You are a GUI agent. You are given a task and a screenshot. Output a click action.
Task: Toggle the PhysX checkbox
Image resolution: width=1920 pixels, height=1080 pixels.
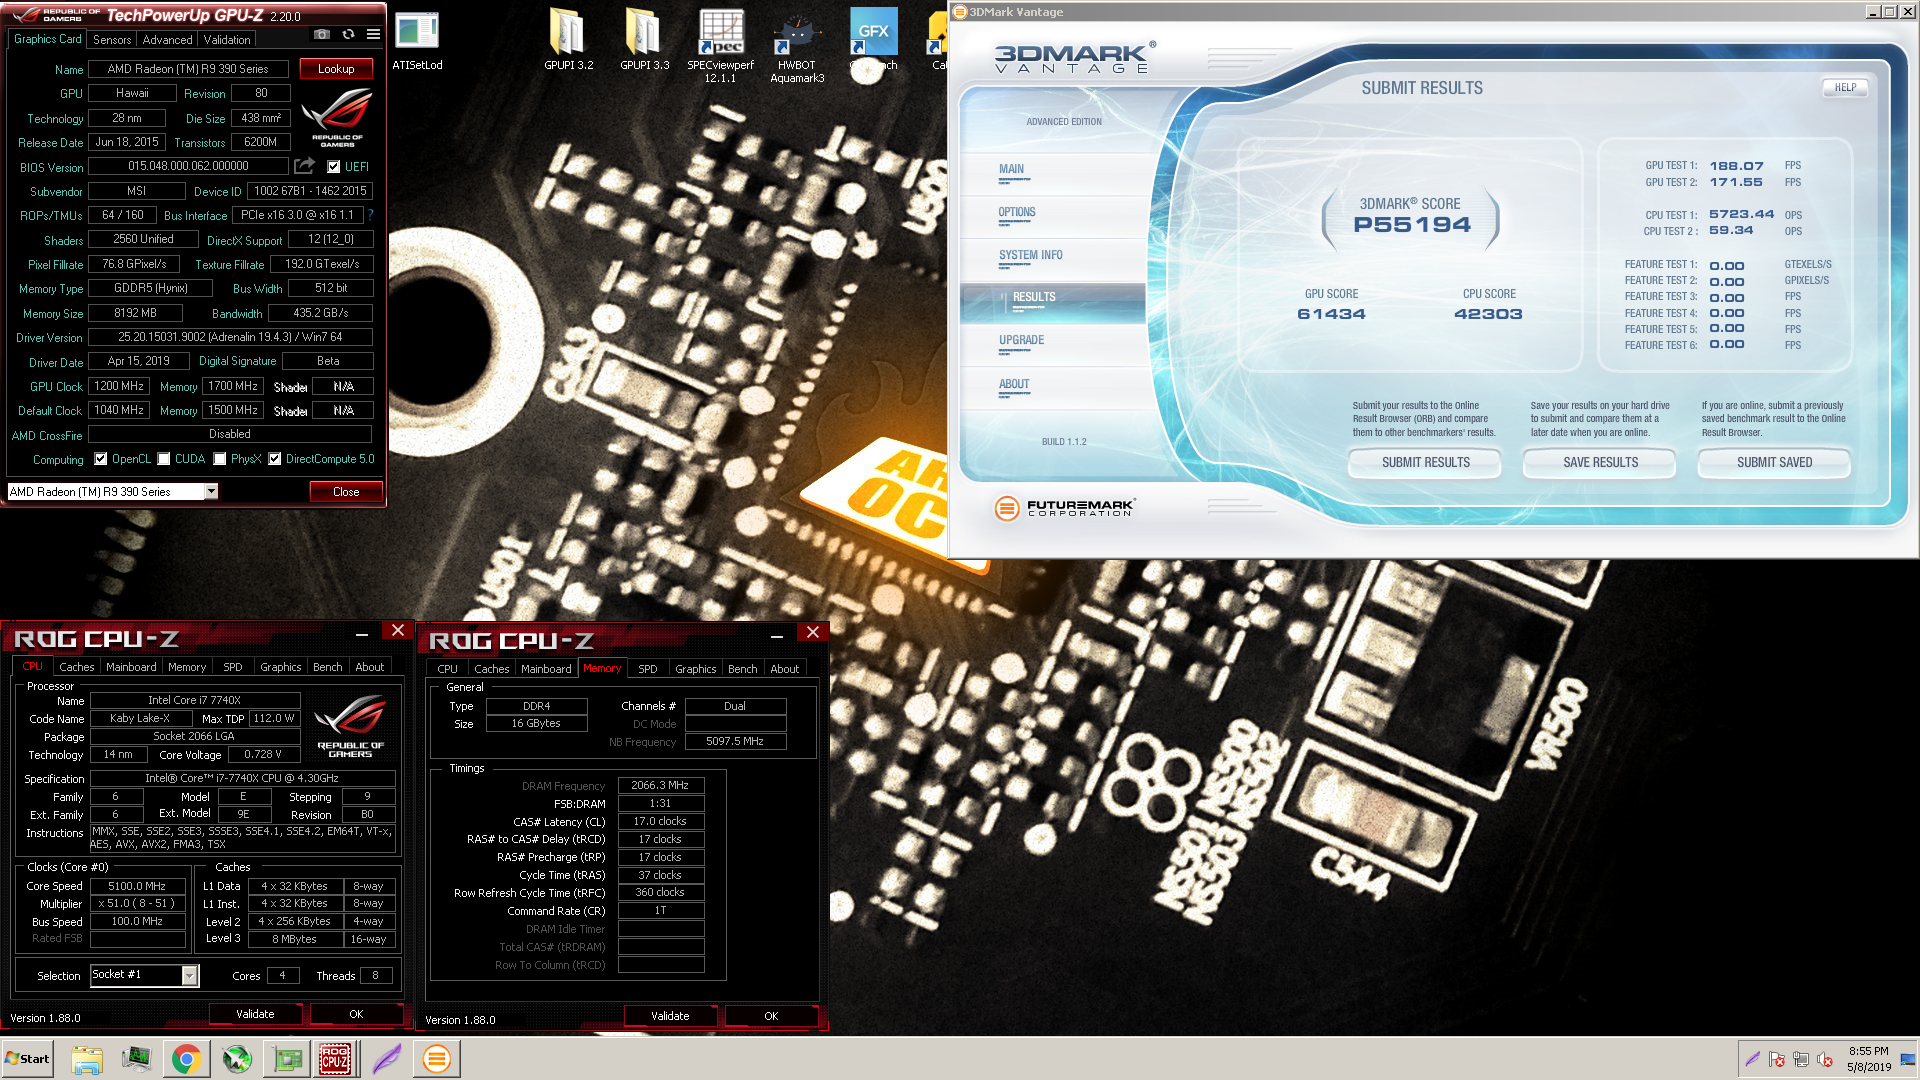pyautogui.click(x=220, y=459)
